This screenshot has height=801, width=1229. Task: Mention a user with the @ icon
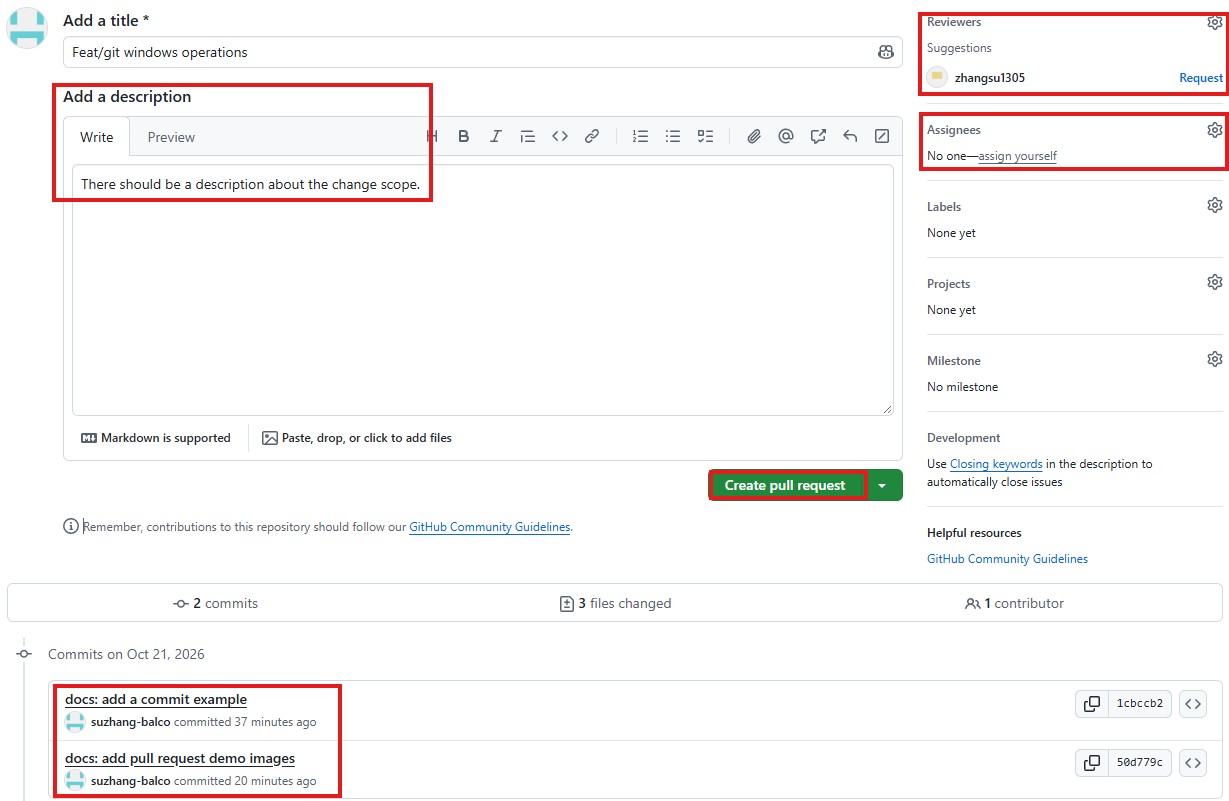pos(786,137)
